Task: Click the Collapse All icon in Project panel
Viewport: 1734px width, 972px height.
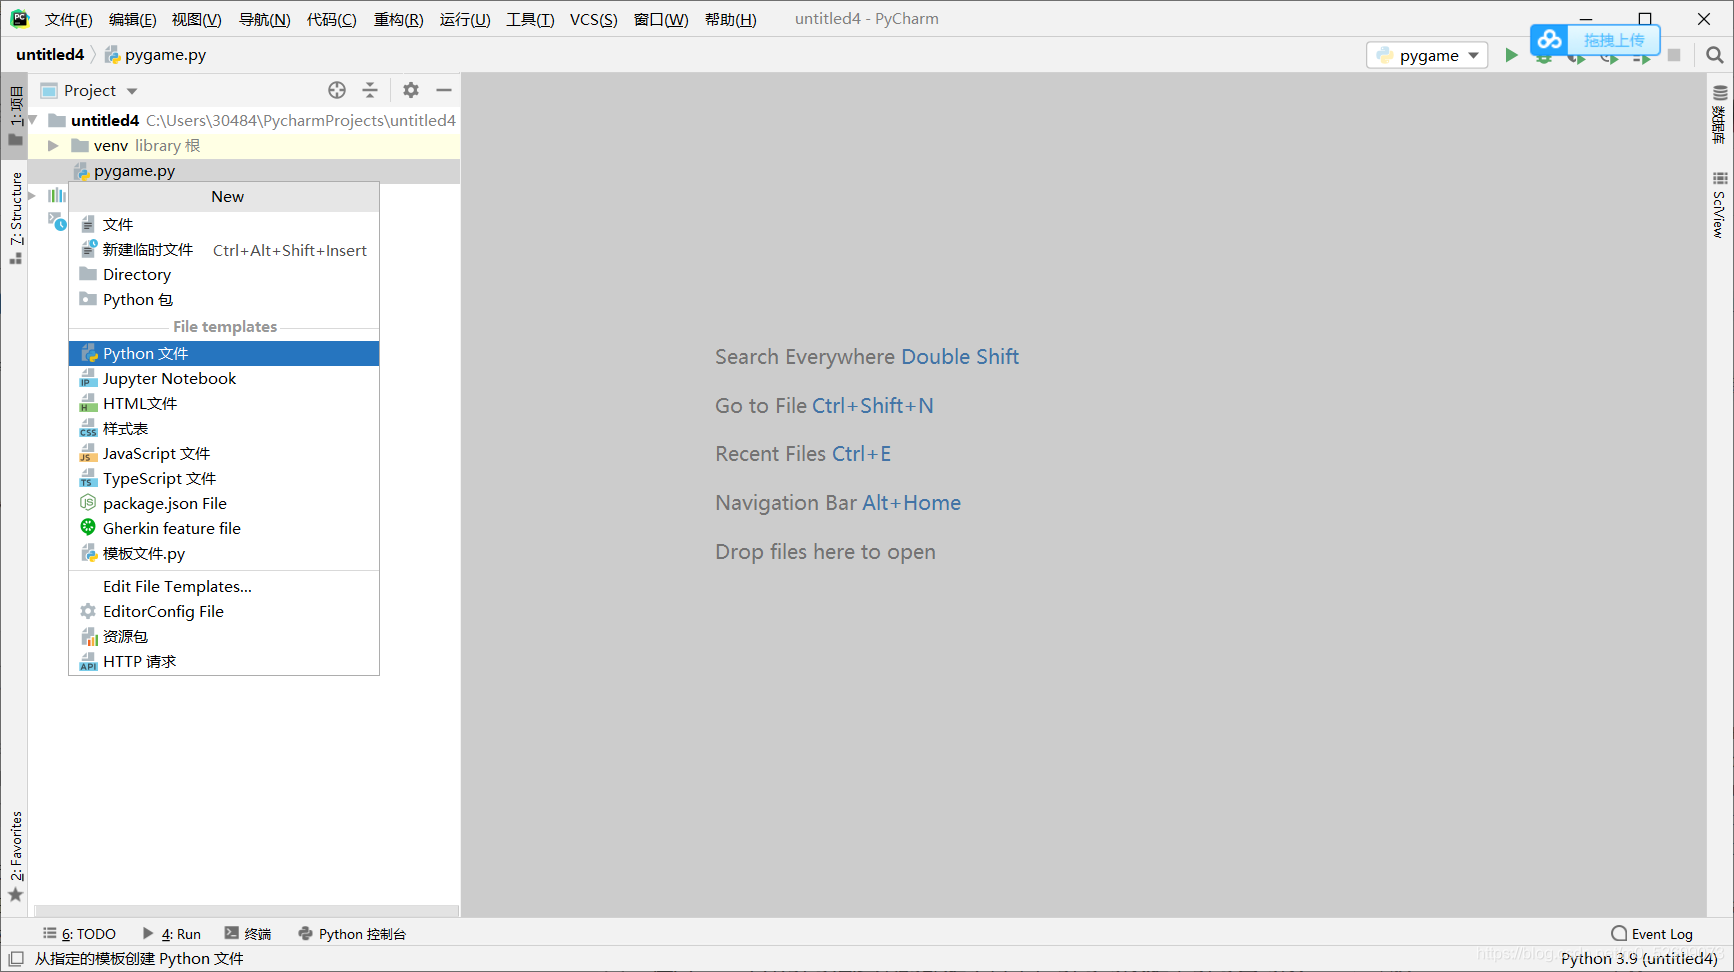Action: point(370,90)
